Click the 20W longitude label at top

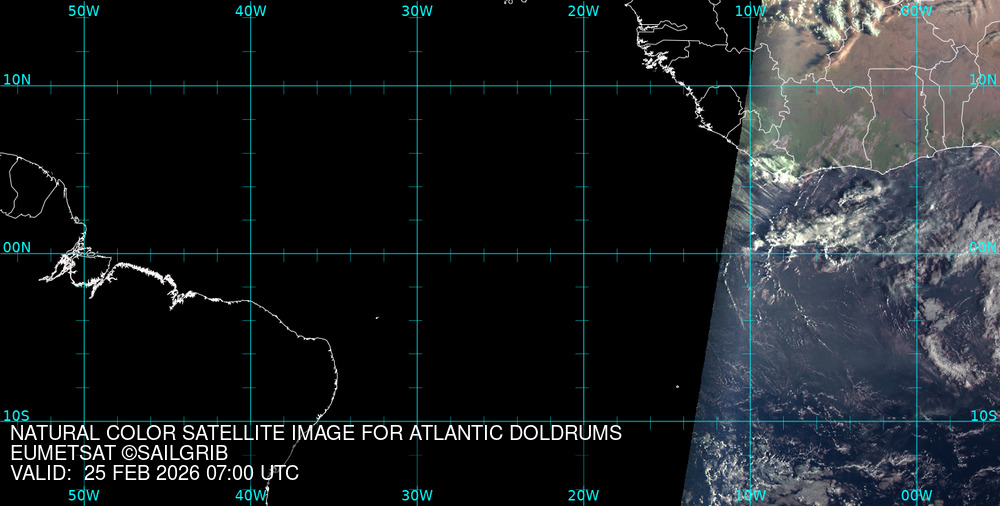point(583,11)
